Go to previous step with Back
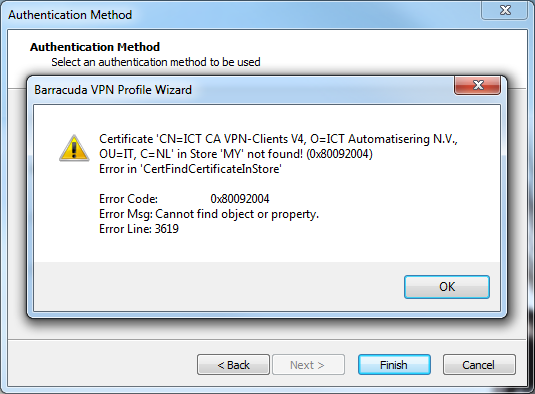The height and width of the screenshot is (394, 535). [233, 365]
